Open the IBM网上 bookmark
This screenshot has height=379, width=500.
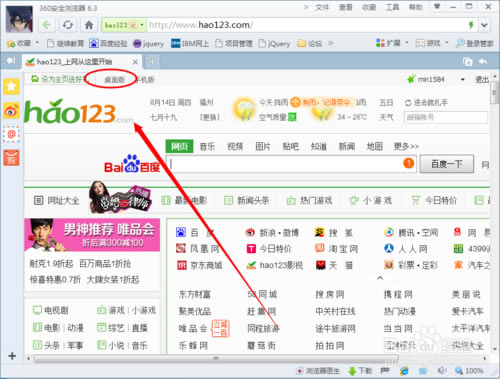(x=190, y=43)
